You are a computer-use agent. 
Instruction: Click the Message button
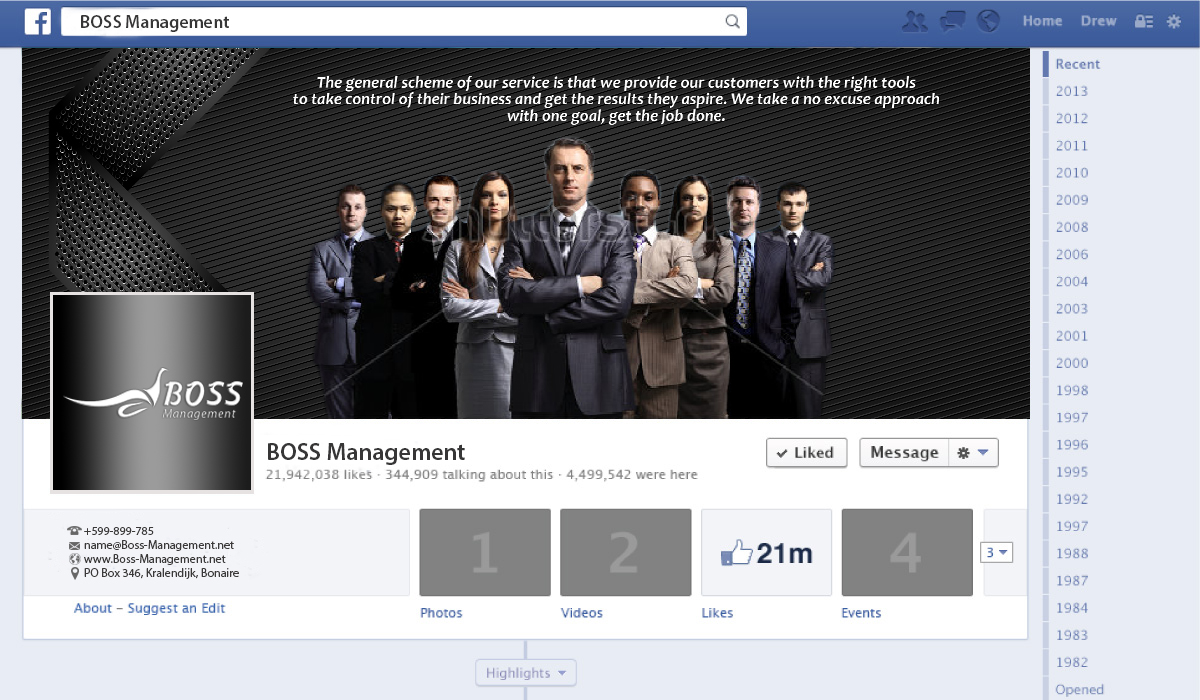click(x=904, y=453)
